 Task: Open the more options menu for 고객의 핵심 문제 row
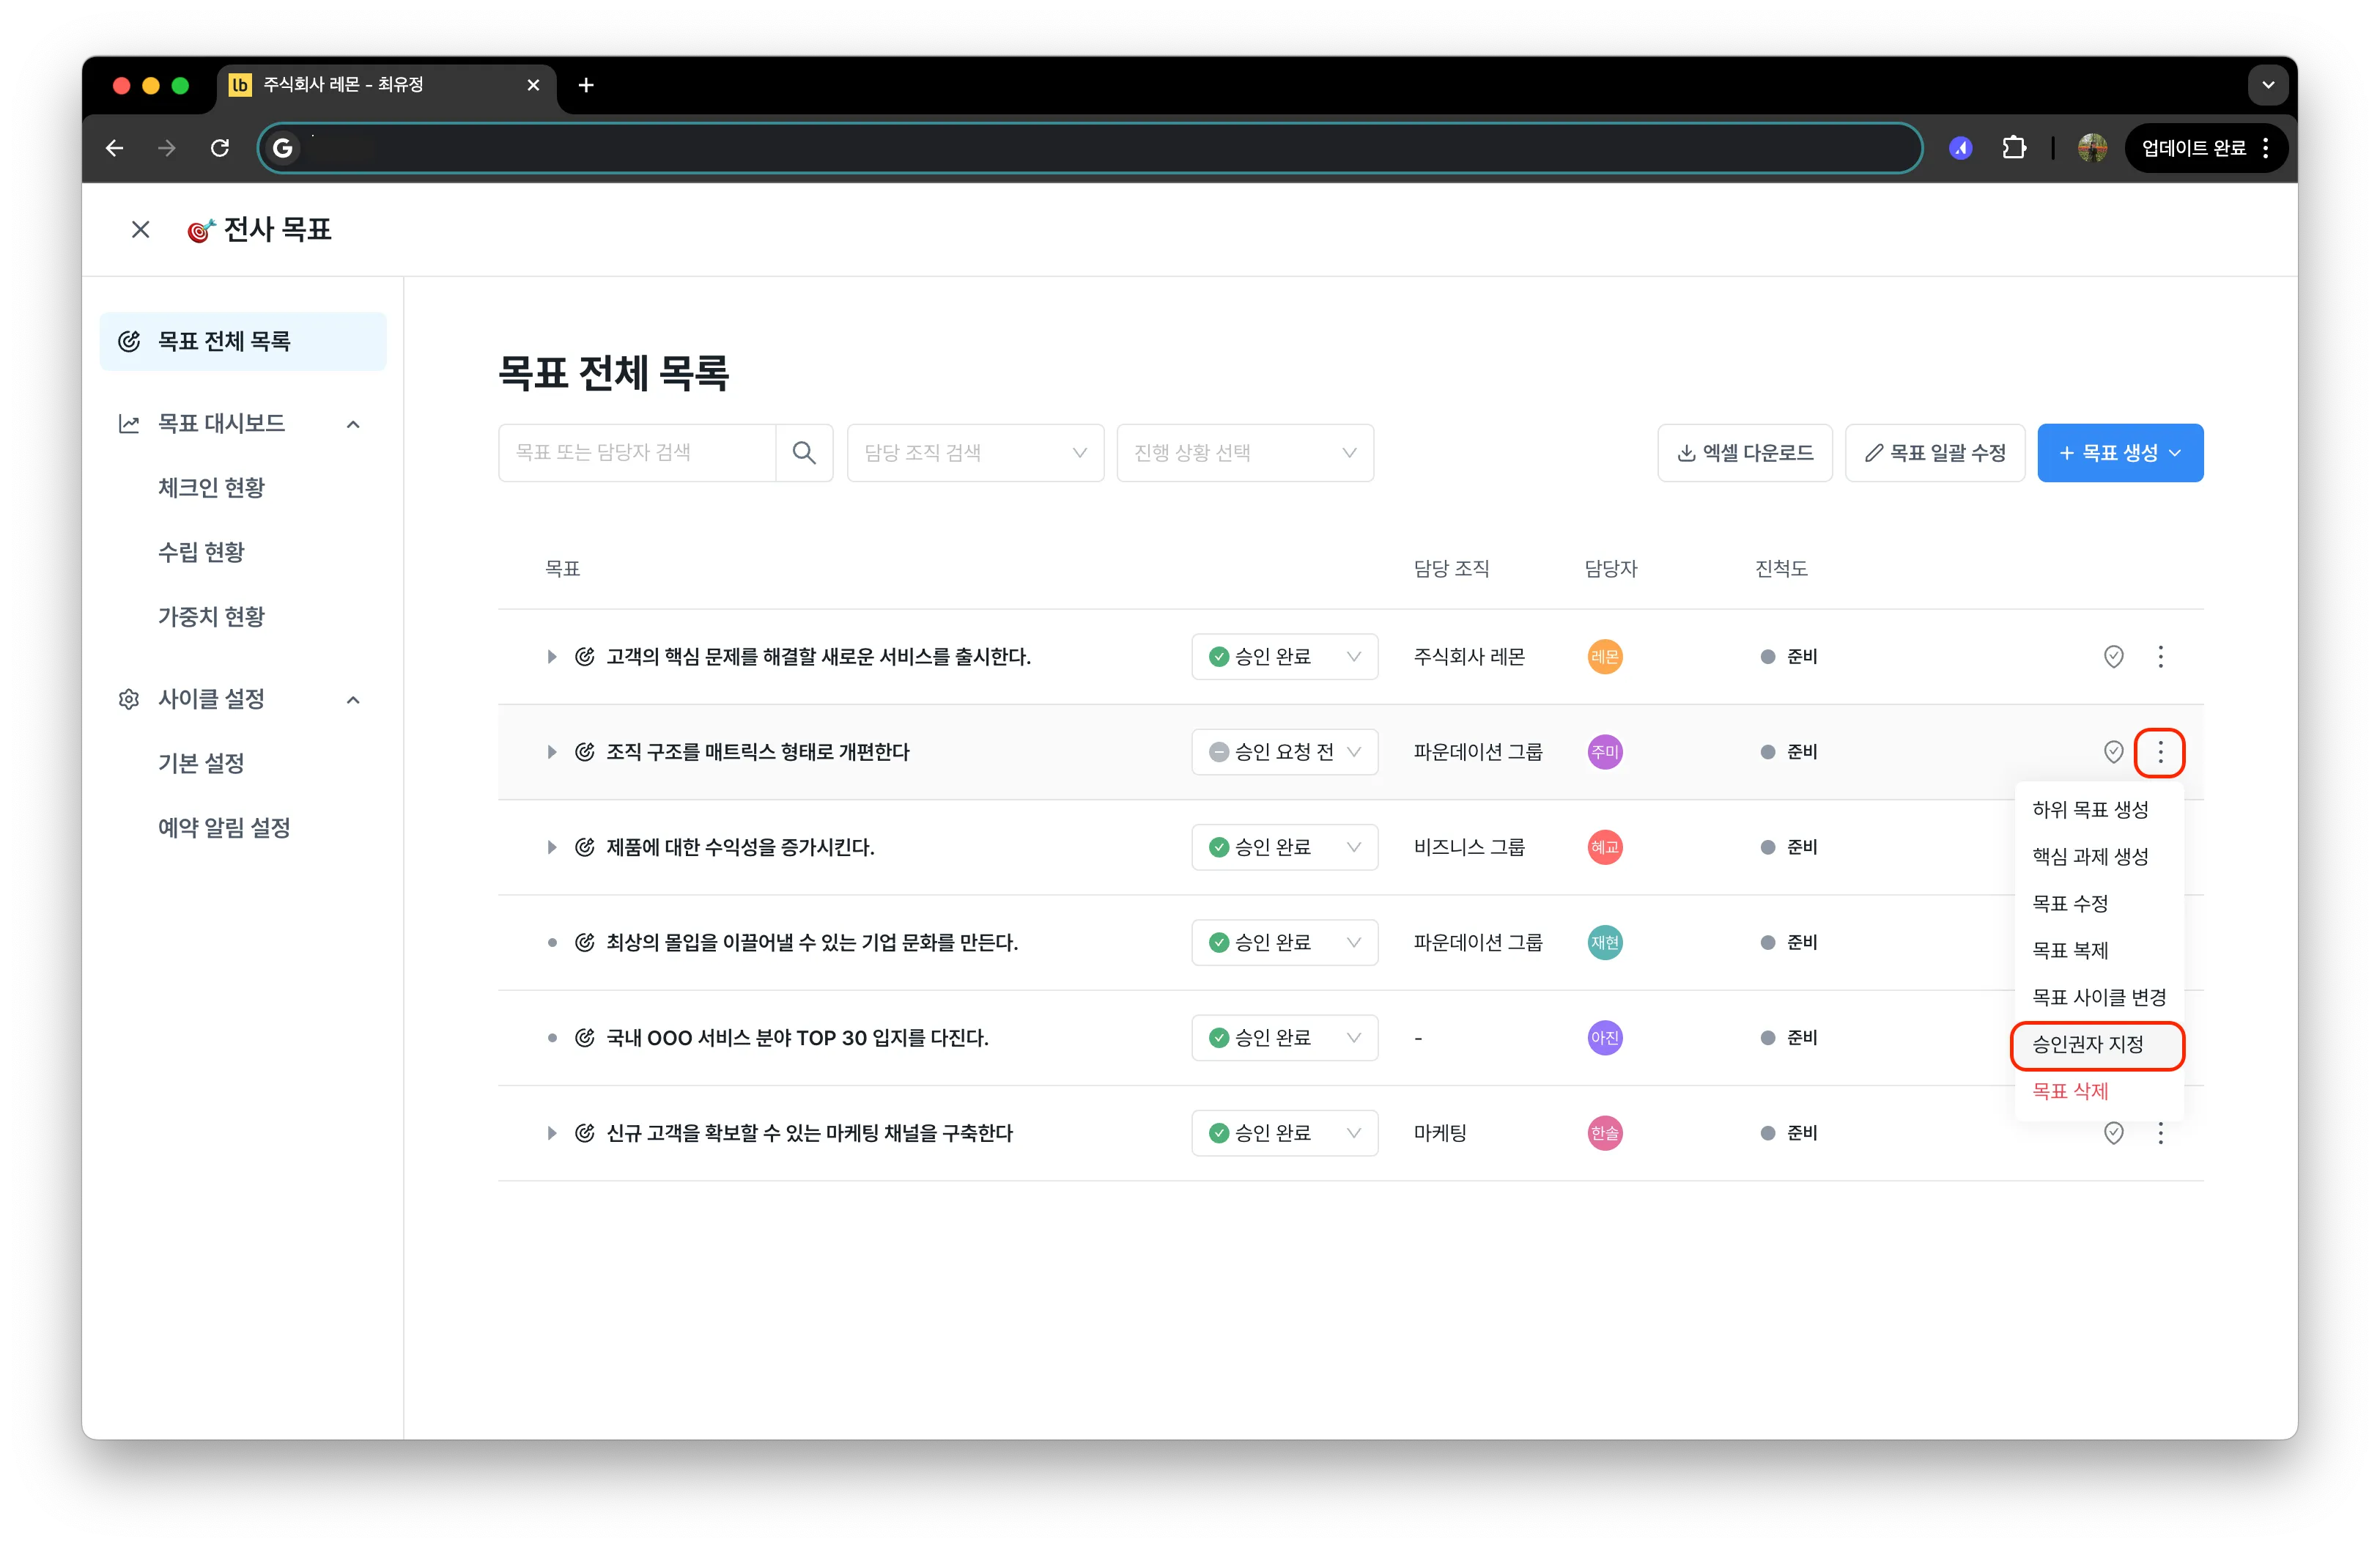point(2160,657)
